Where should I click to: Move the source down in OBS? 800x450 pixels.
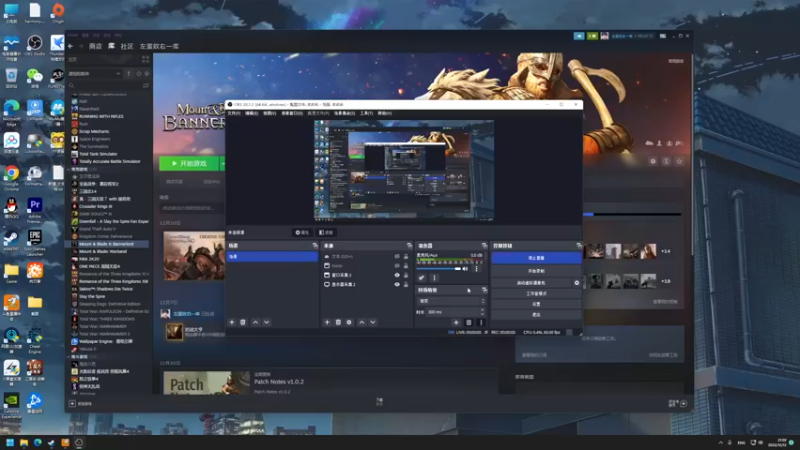click(x=372, y=322)
